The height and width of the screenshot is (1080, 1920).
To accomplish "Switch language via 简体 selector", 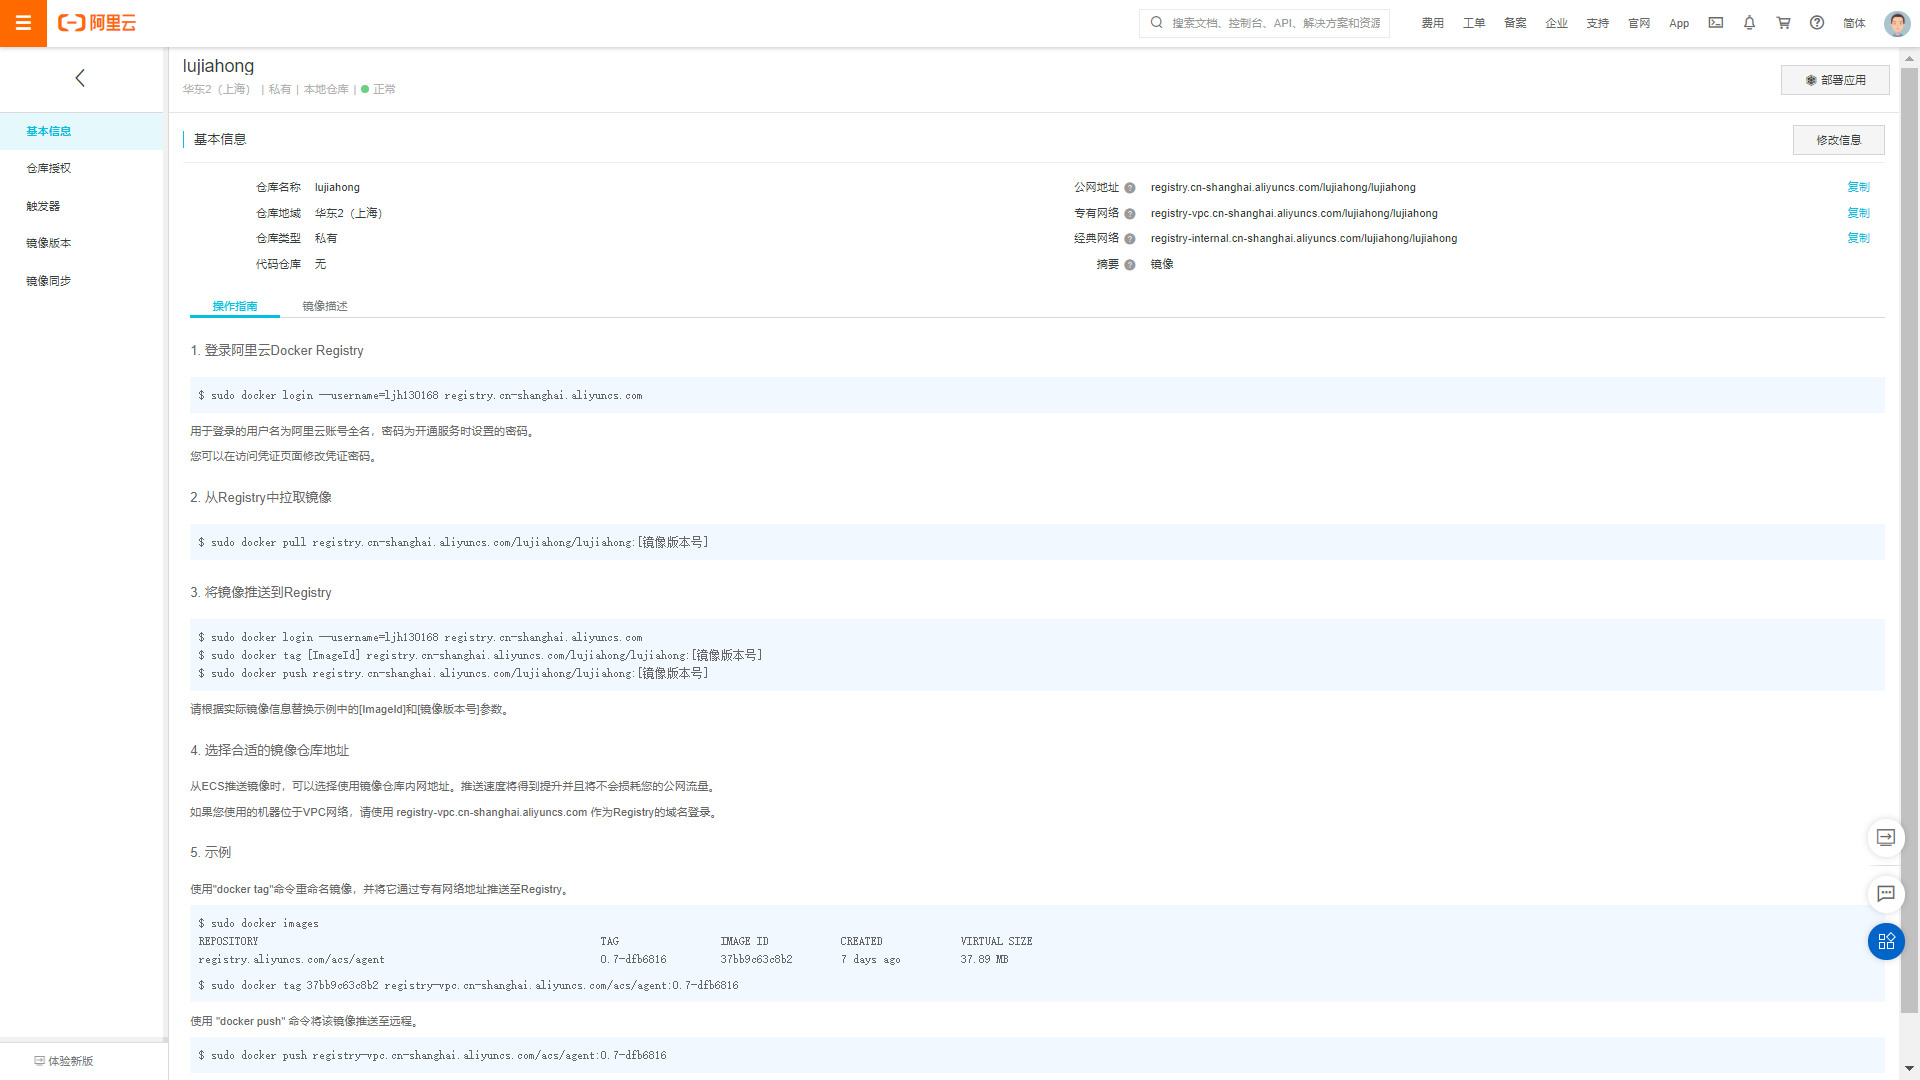I will click(x=1854, y=23).
